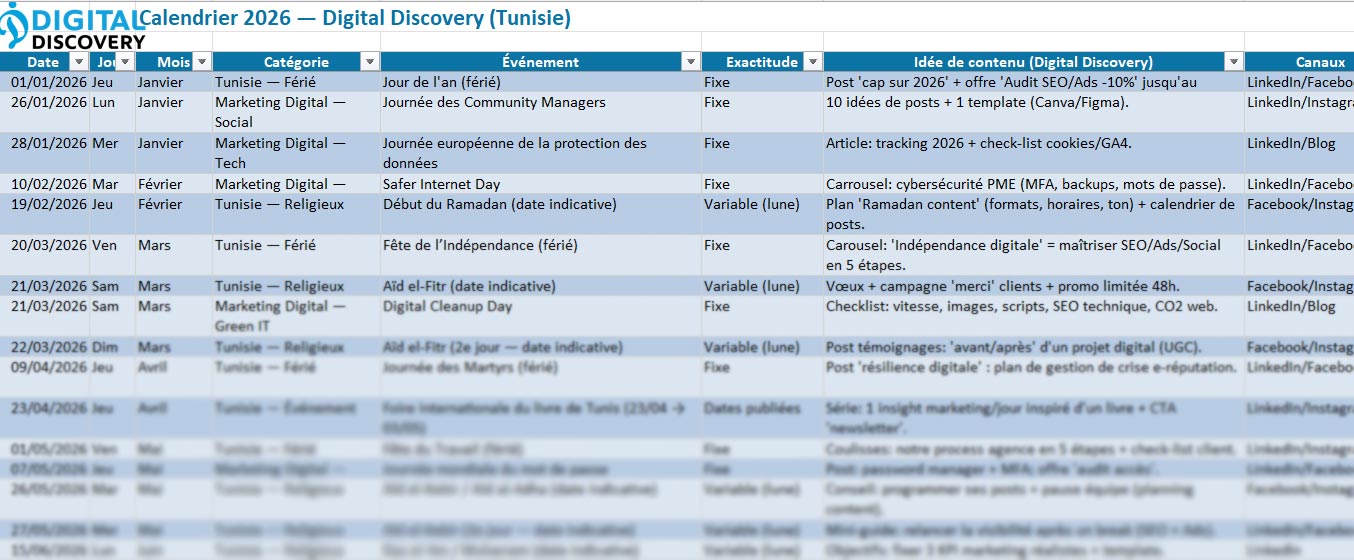Image resolution: width=1354 pixels, height=560 pixels.
Task: Select 'Fixe' cell in Safer Internet Day row
Action: click(x=762, y=184)
